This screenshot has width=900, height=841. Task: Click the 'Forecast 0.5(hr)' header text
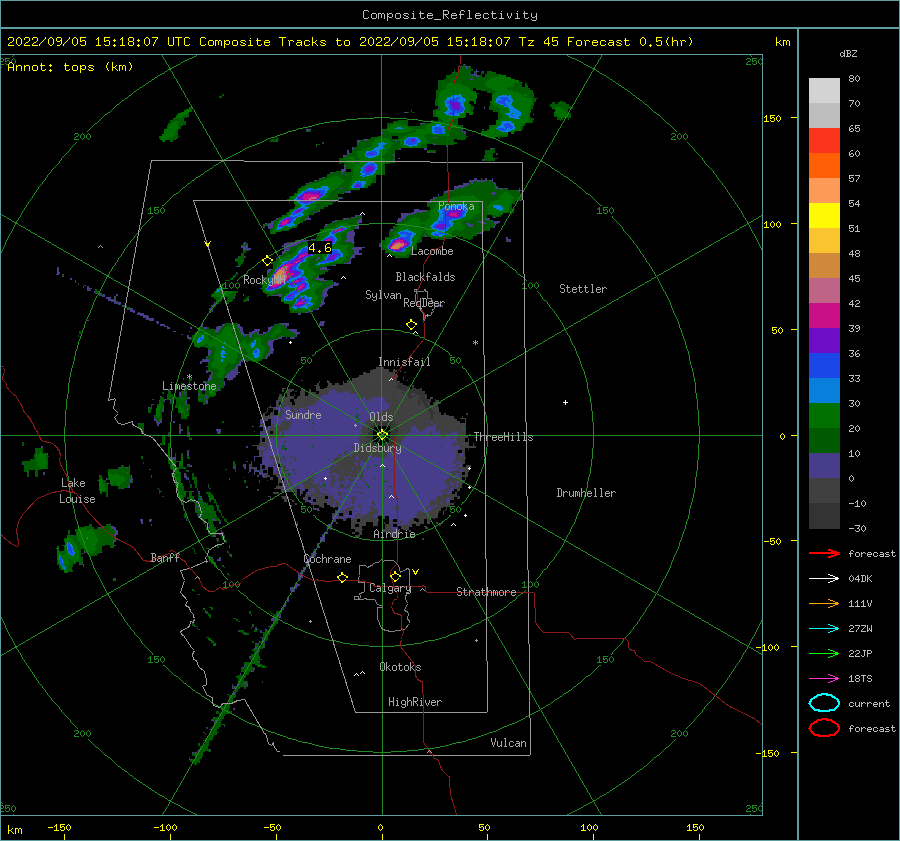click(630, 42)
